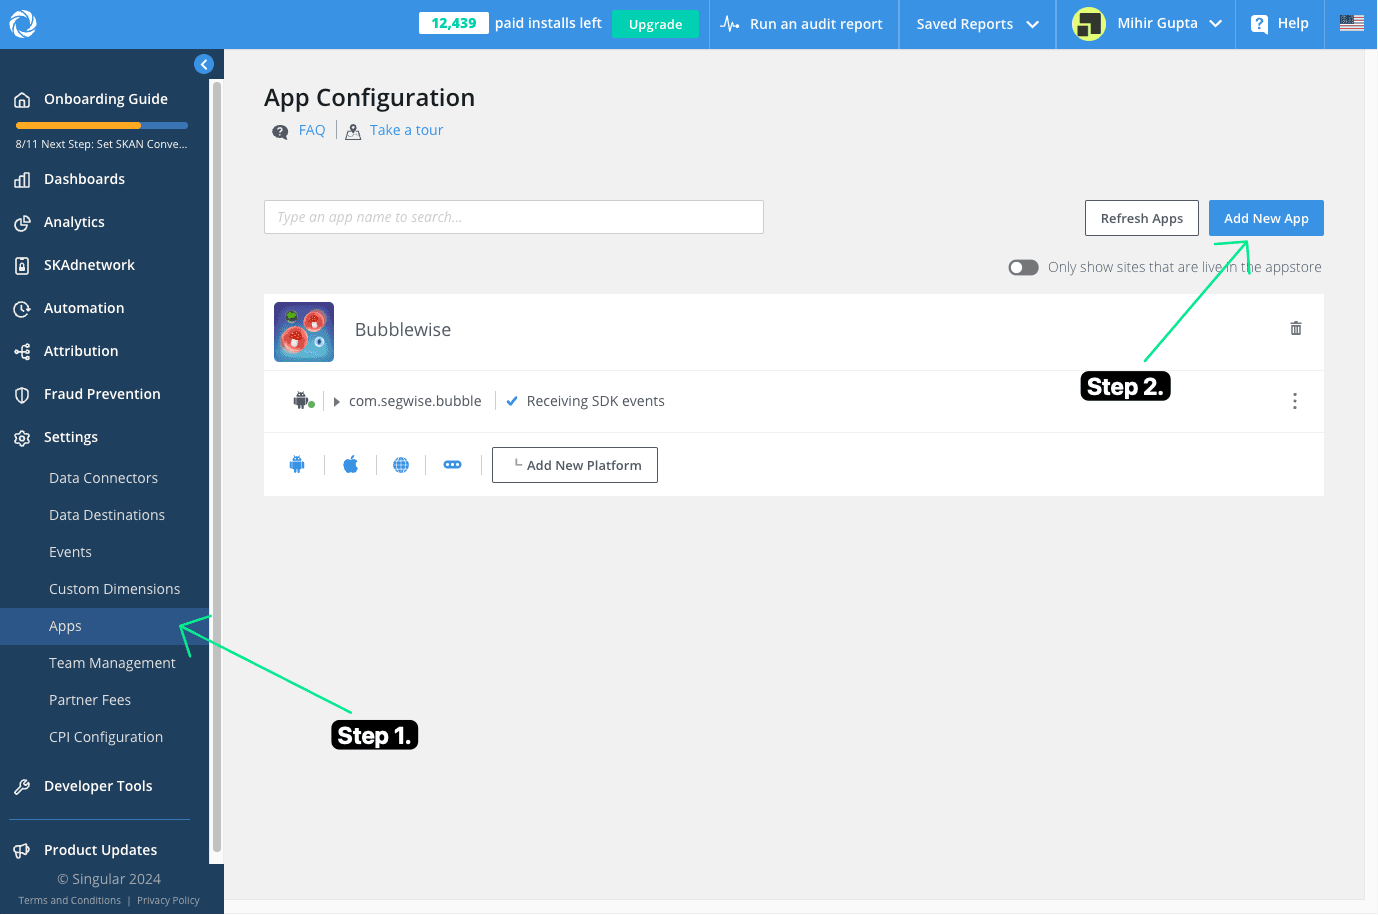Delete Bubblewise app with trash icon

[1295, 328]
